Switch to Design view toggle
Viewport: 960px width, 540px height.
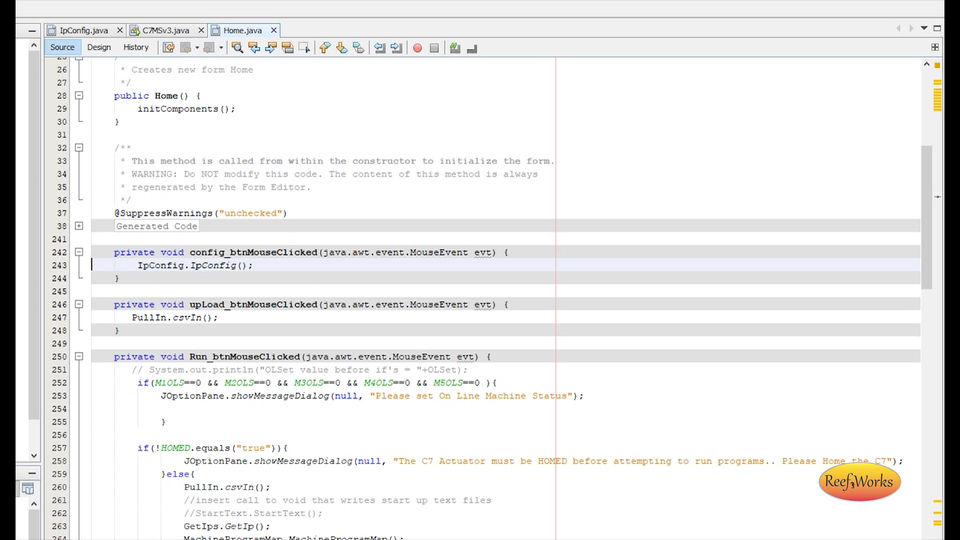pyautogui.click(x=99, y=47)
